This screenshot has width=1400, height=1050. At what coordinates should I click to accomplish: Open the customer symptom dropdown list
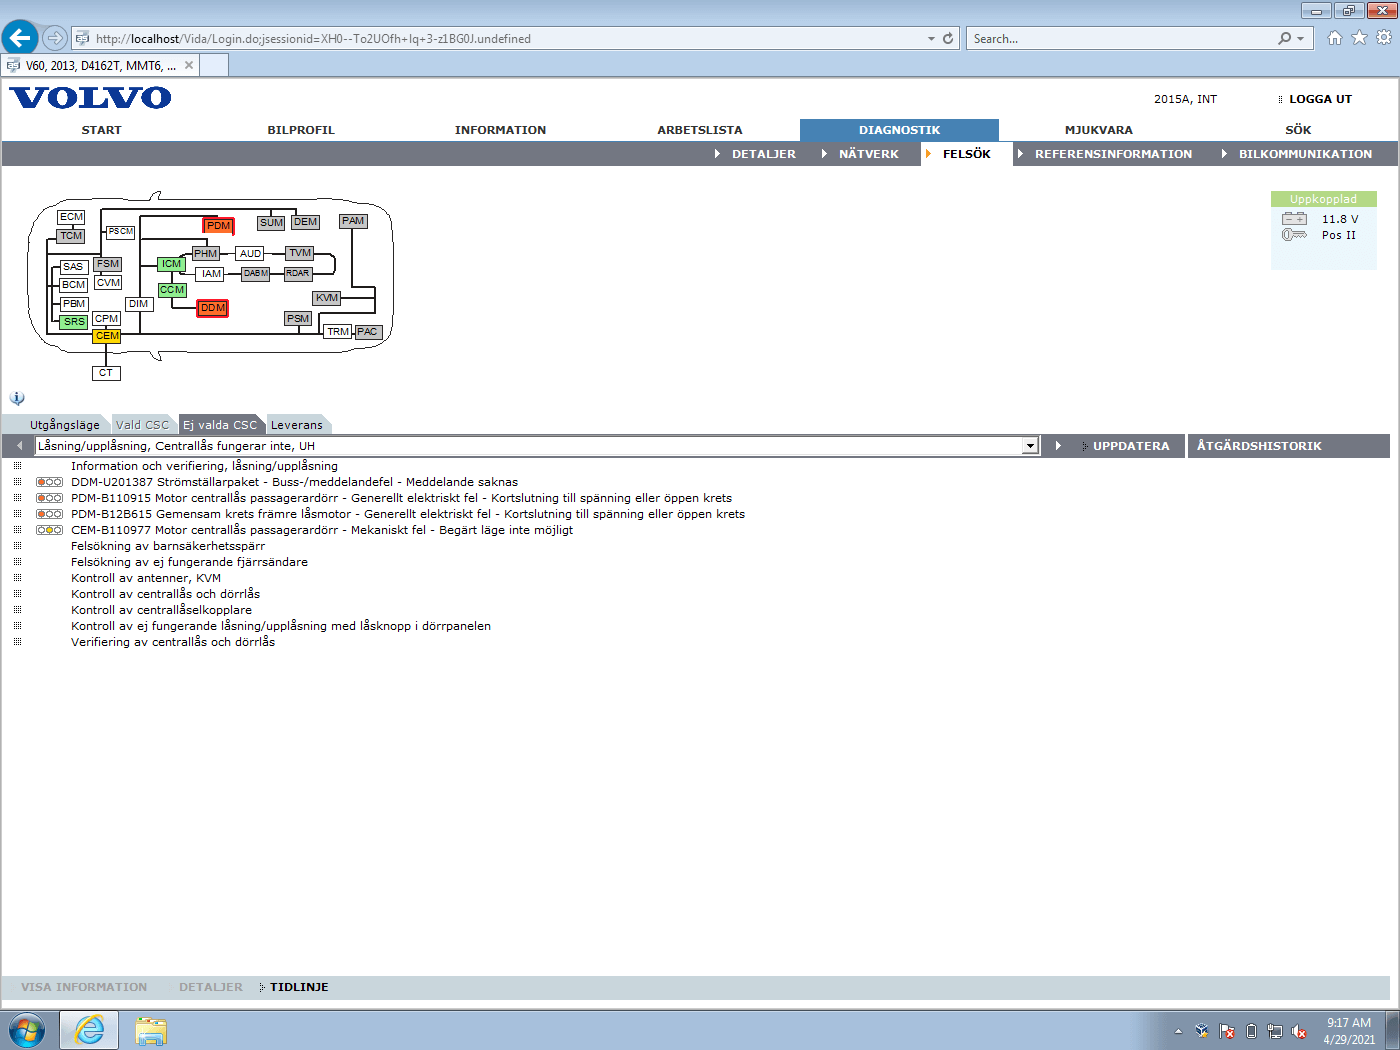point(1030,446)
